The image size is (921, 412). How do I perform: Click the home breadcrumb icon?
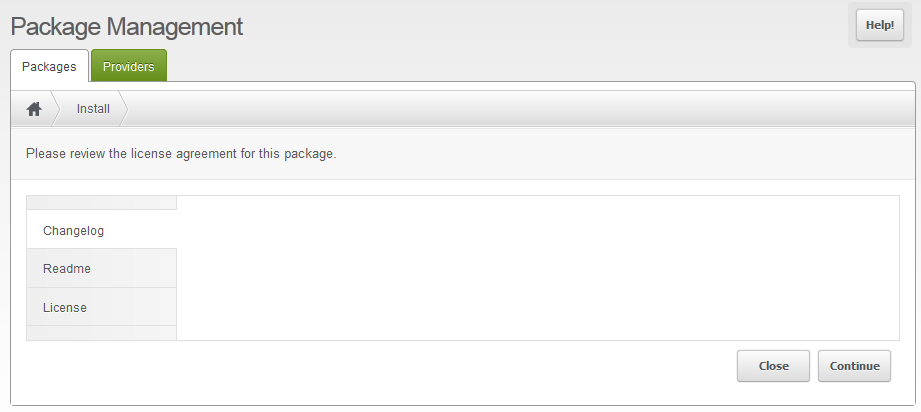[34, 109]
